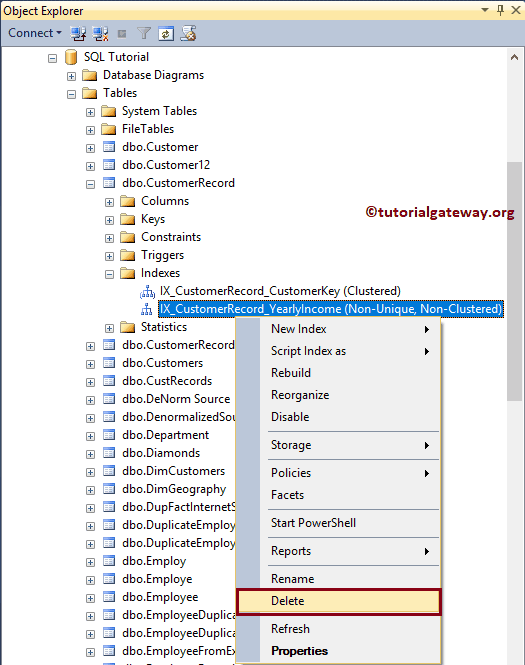The height and width of the screenshot is (665, 525).
Task: Select the dbo.Employ table
Action: pyautogui.click(x=154, y=562)
